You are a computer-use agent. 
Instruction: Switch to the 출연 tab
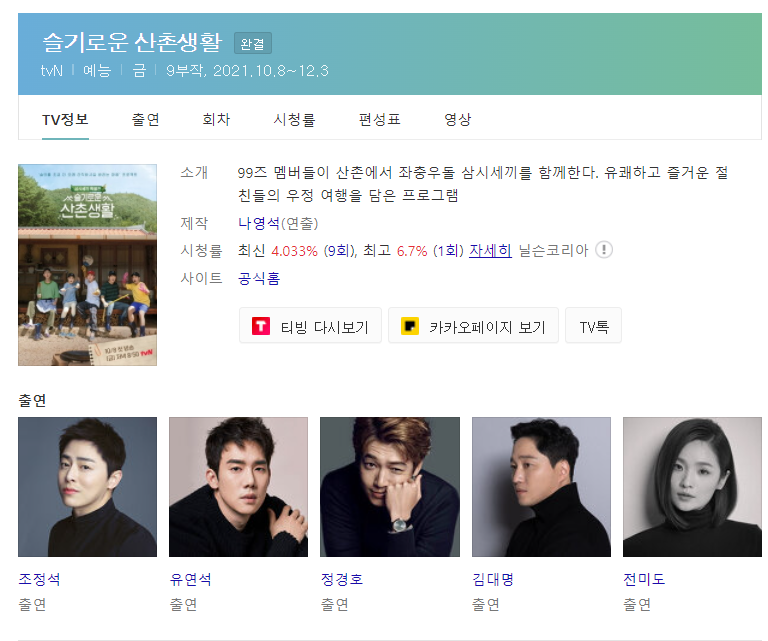pyautogui.click(x=145, y=119)
